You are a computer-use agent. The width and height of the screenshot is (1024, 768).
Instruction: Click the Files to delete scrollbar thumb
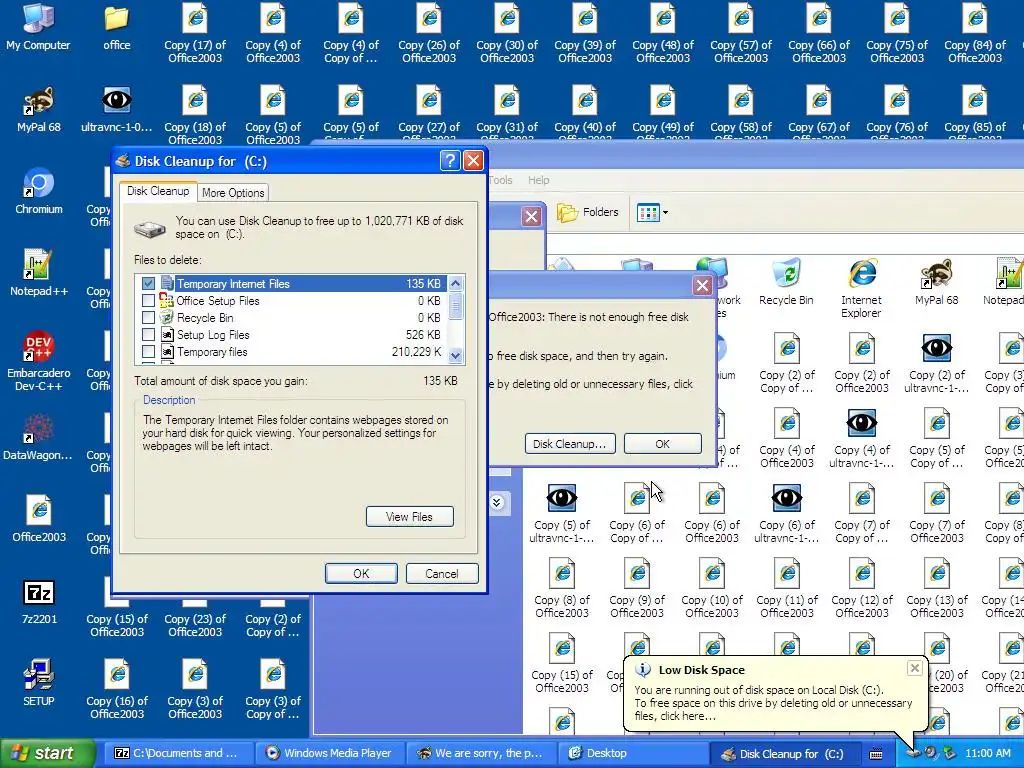(x=456, y=306)
